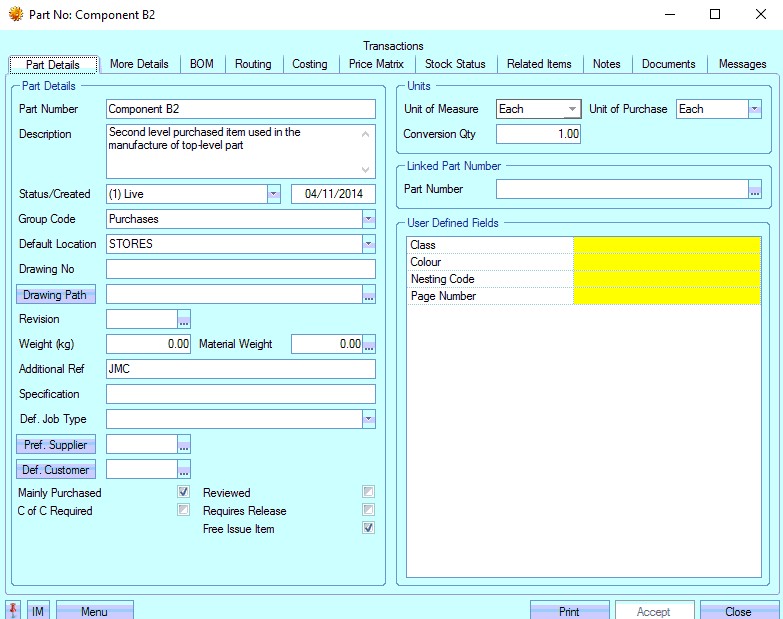Click the red pin icon at bottom left
This screenshot has width=783, height=619.
coord(14,610)
